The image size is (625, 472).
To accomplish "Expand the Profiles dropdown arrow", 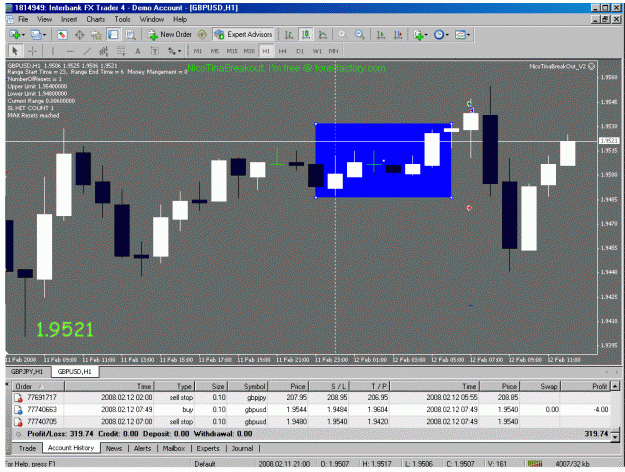I will [x=44, y=35].
